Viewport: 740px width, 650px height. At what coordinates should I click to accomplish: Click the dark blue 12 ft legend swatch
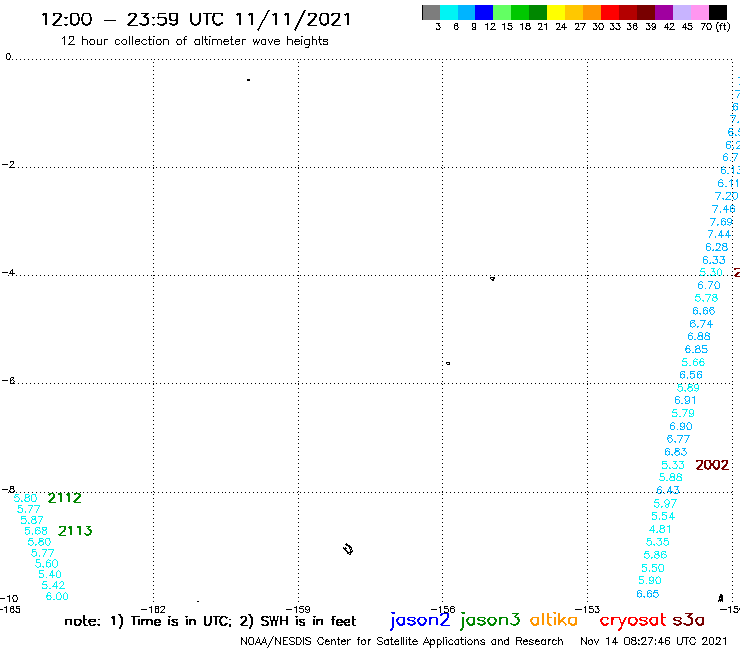pos(485,12)
